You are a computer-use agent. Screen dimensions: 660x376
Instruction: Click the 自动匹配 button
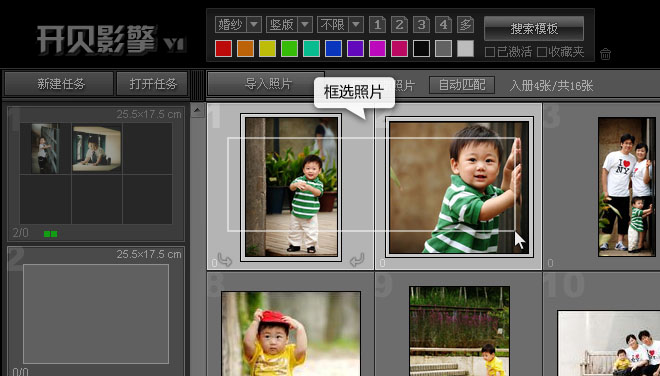click(x=462, y=85)
